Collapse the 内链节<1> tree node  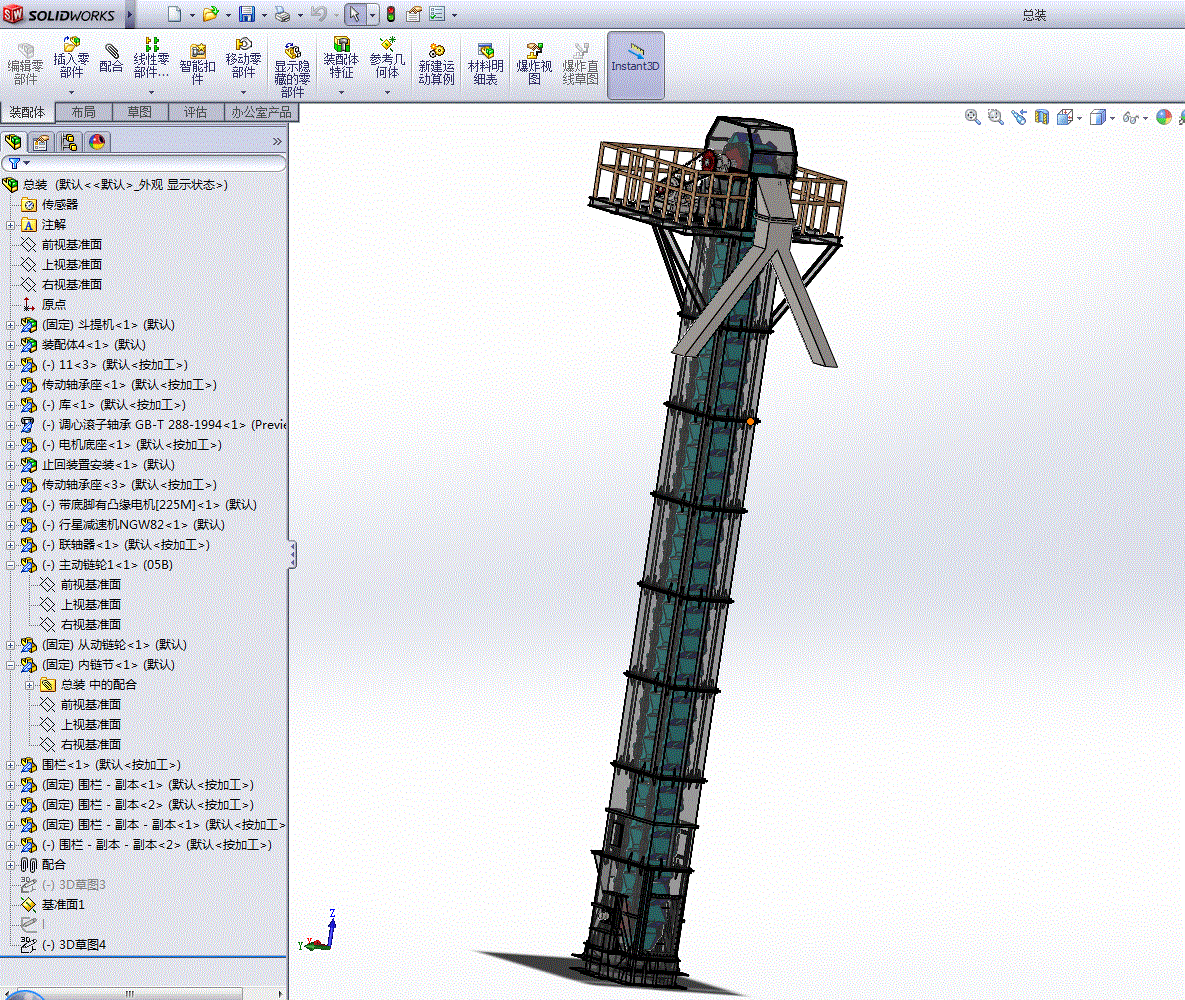[11, 665]
